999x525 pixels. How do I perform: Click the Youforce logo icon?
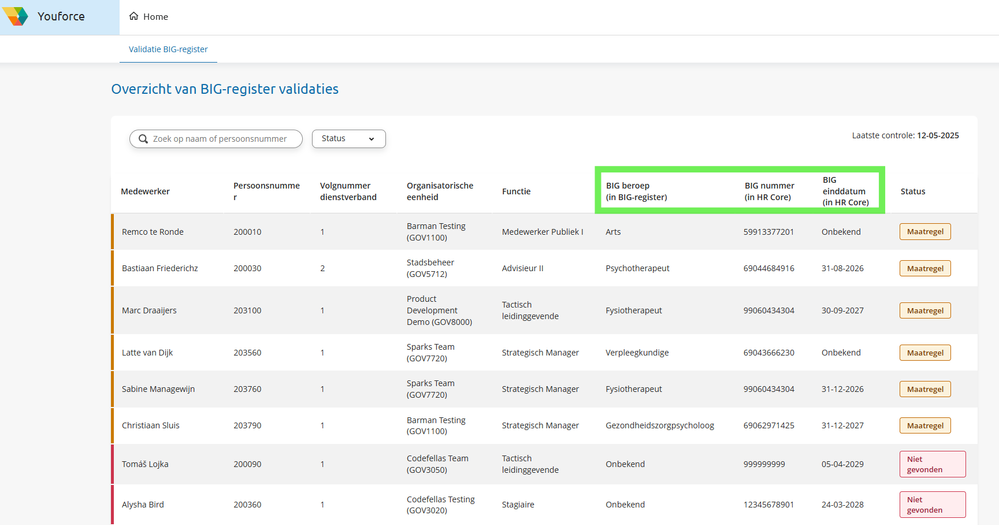click(16, 17)
